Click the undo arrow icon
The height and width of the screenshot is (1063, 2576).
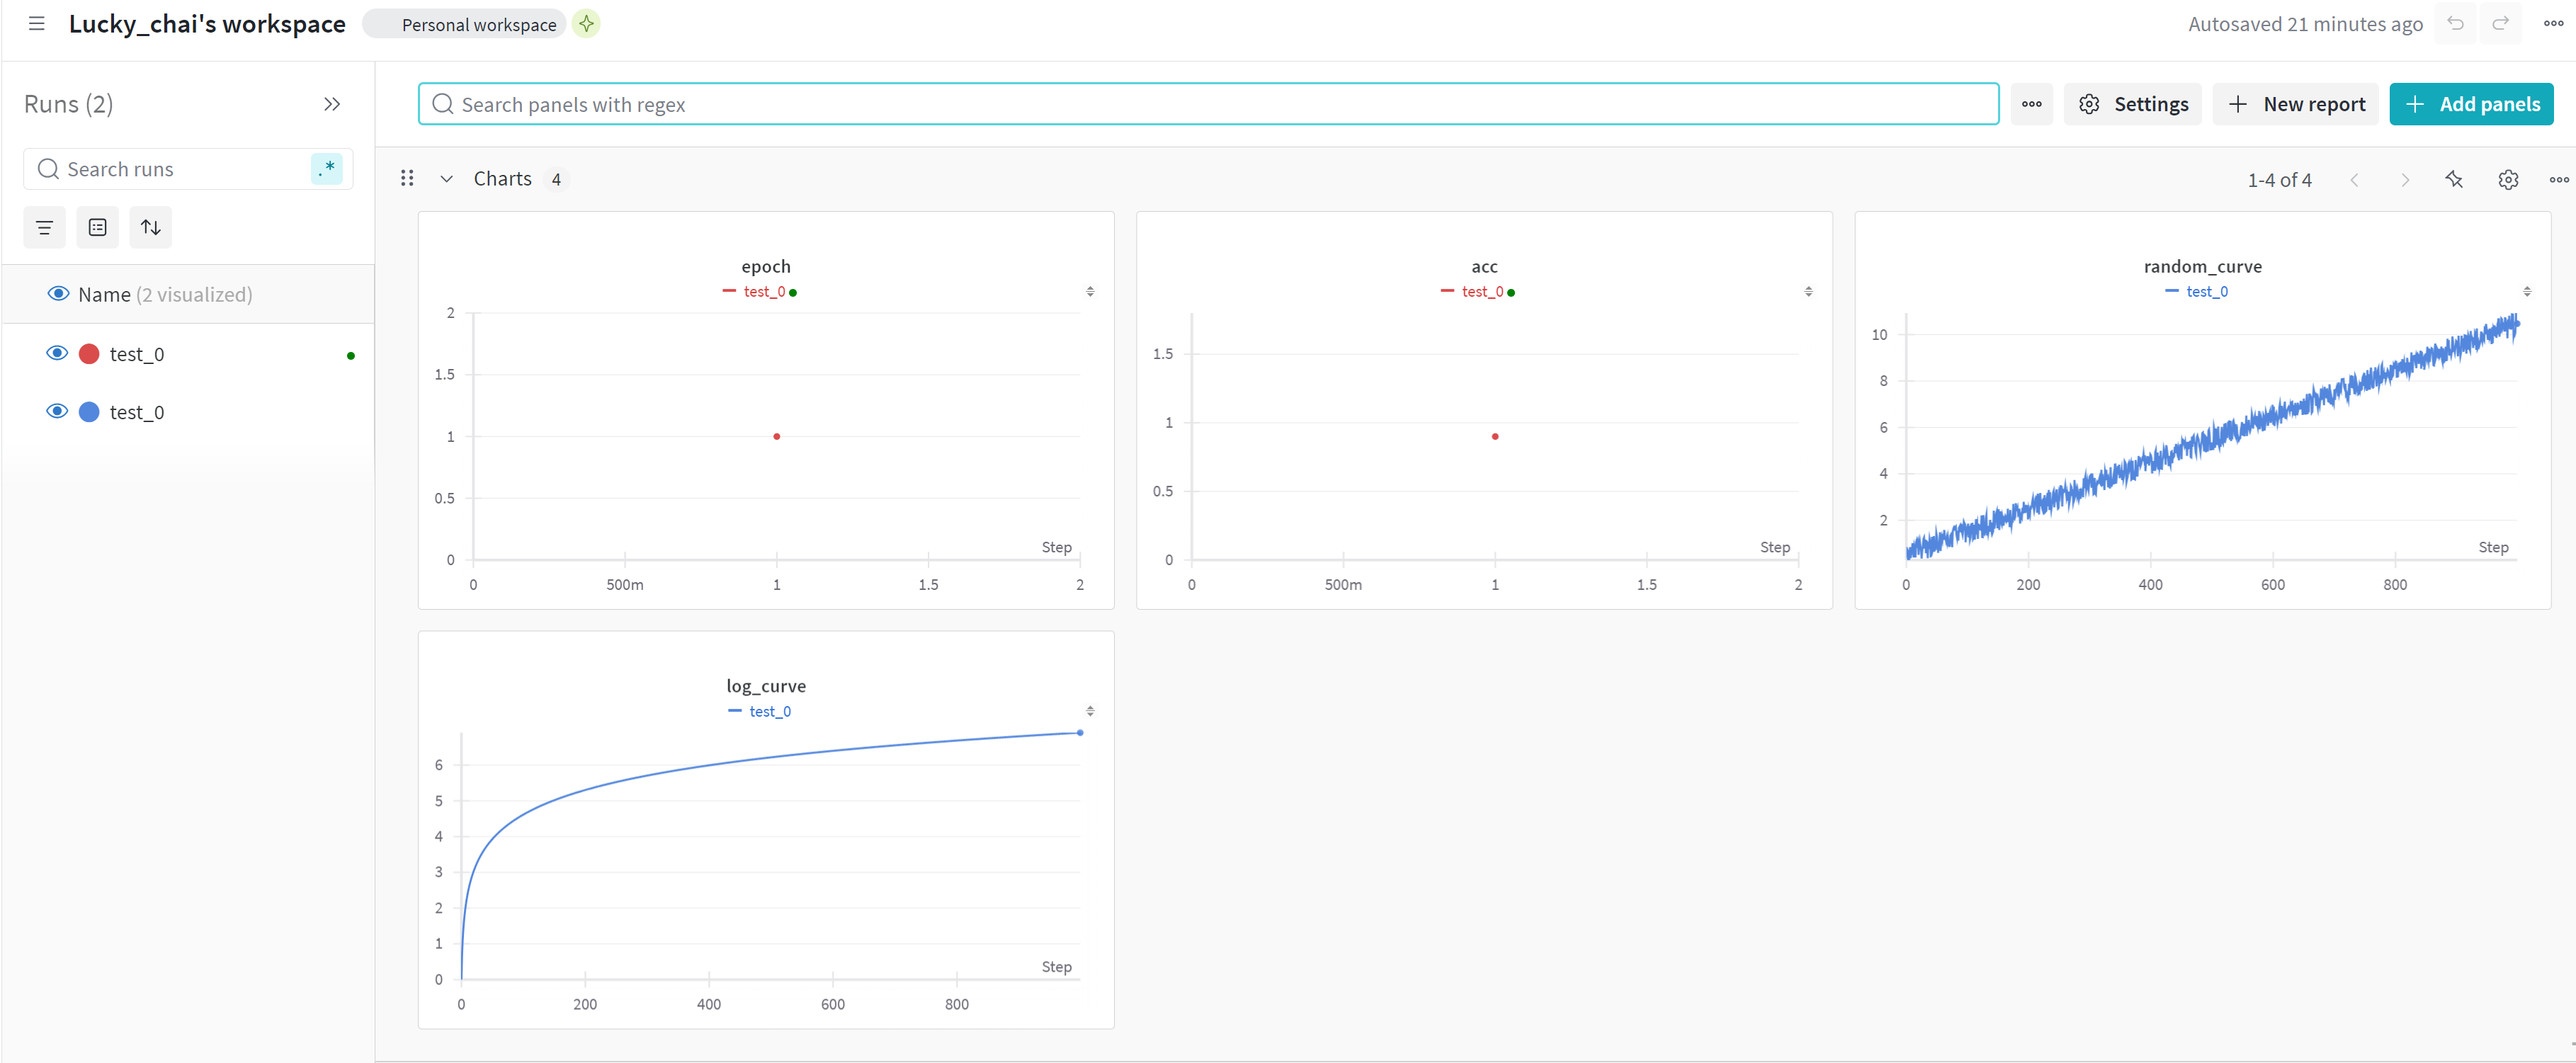coord(2455,24)
